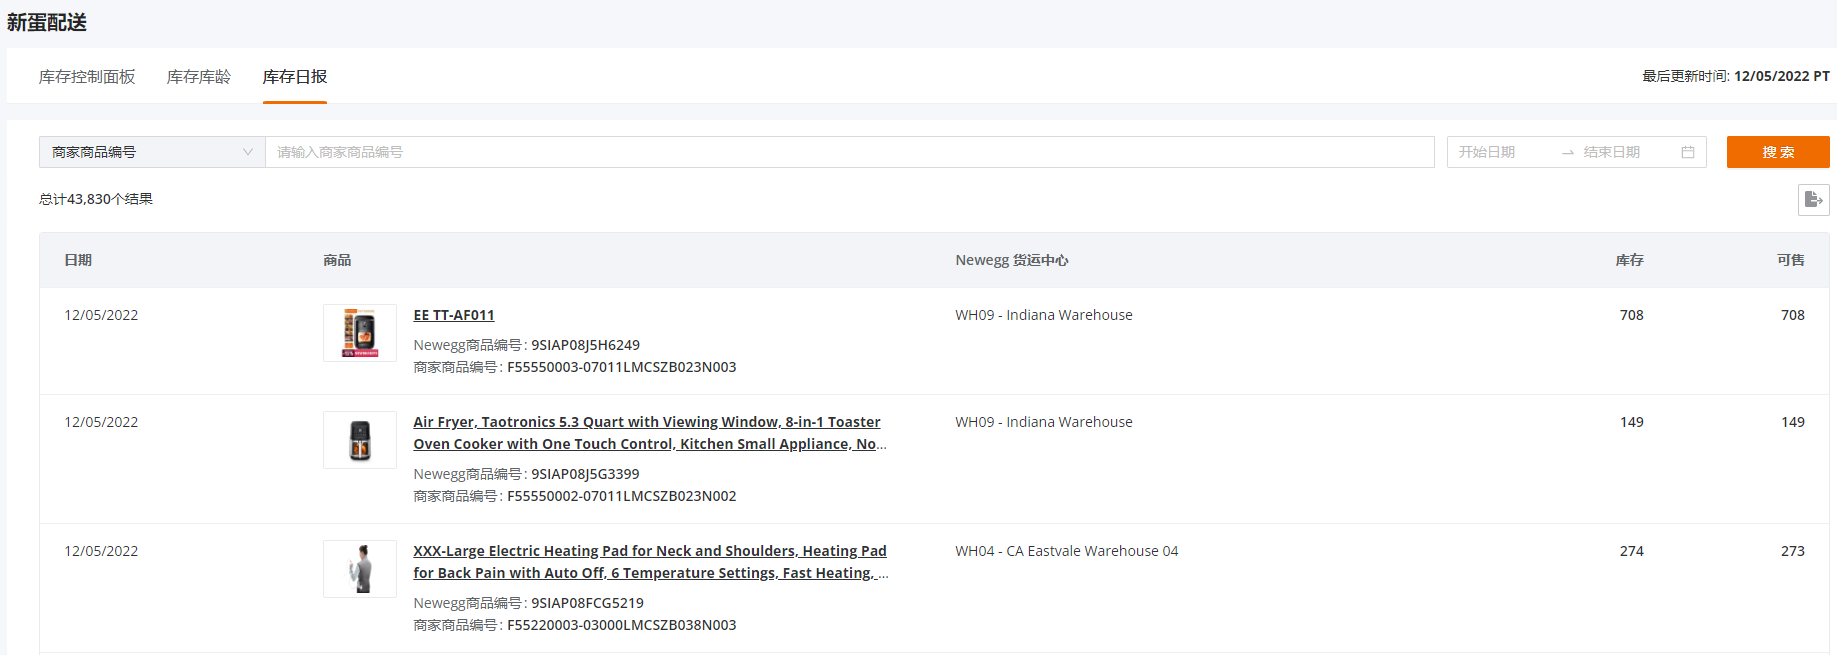Click the 库存 column header
This screenshot has height=655, width=1837.
(1630, 260)
